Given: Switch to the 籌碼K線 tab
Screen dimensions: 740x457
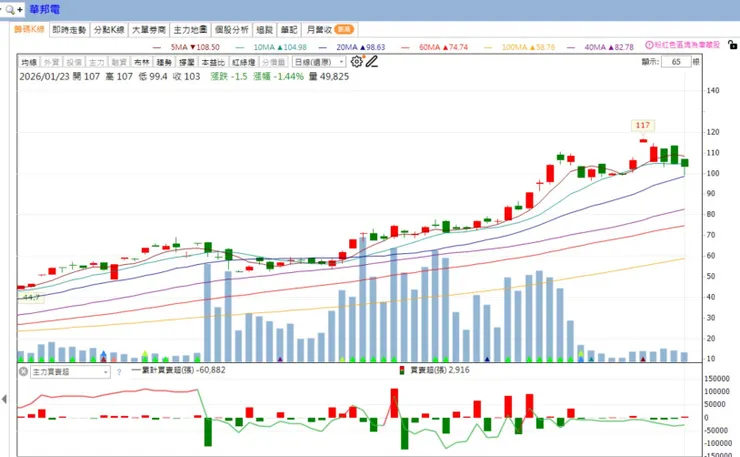Looking at the screenshot, I should [29, 29].
